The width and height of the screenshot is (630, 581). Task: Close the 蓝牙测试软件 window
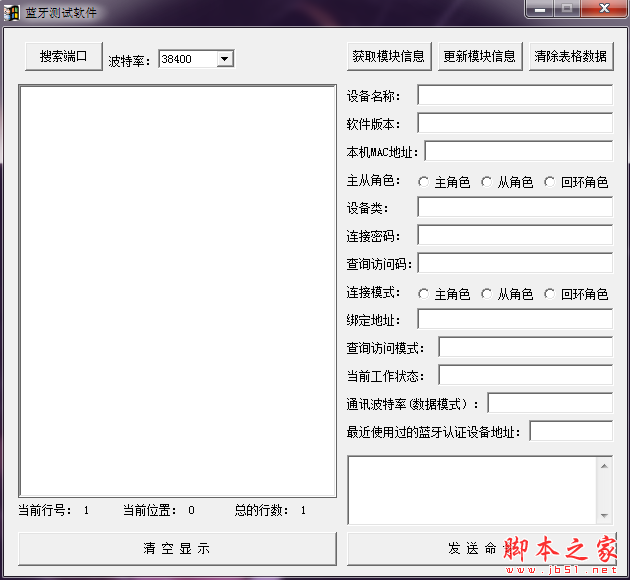604,8
